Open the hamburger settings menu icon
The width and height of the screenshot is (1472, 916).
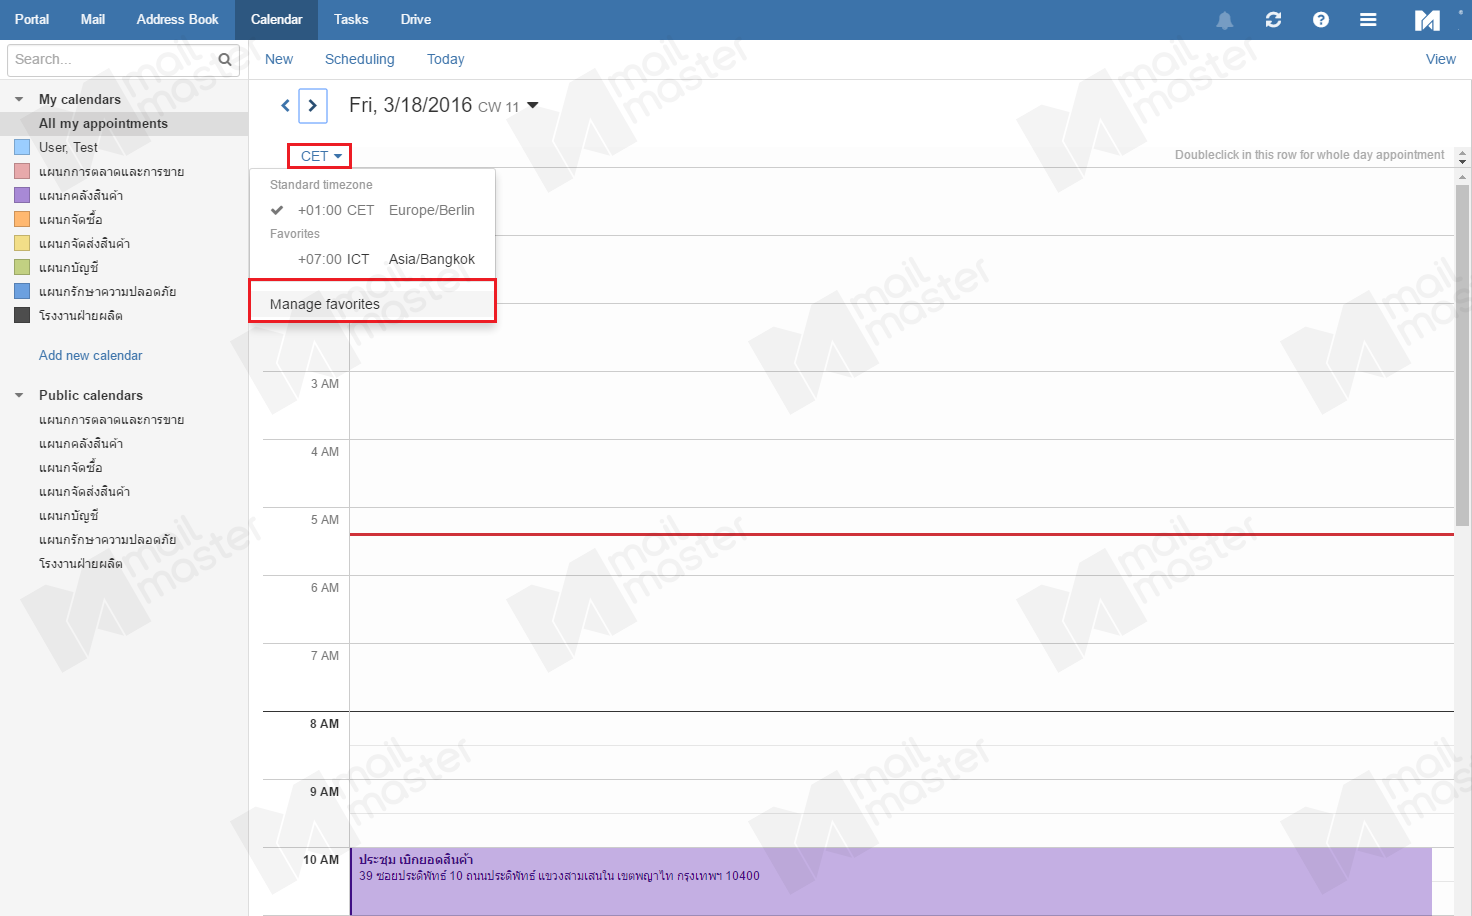tap(1368, 20)
